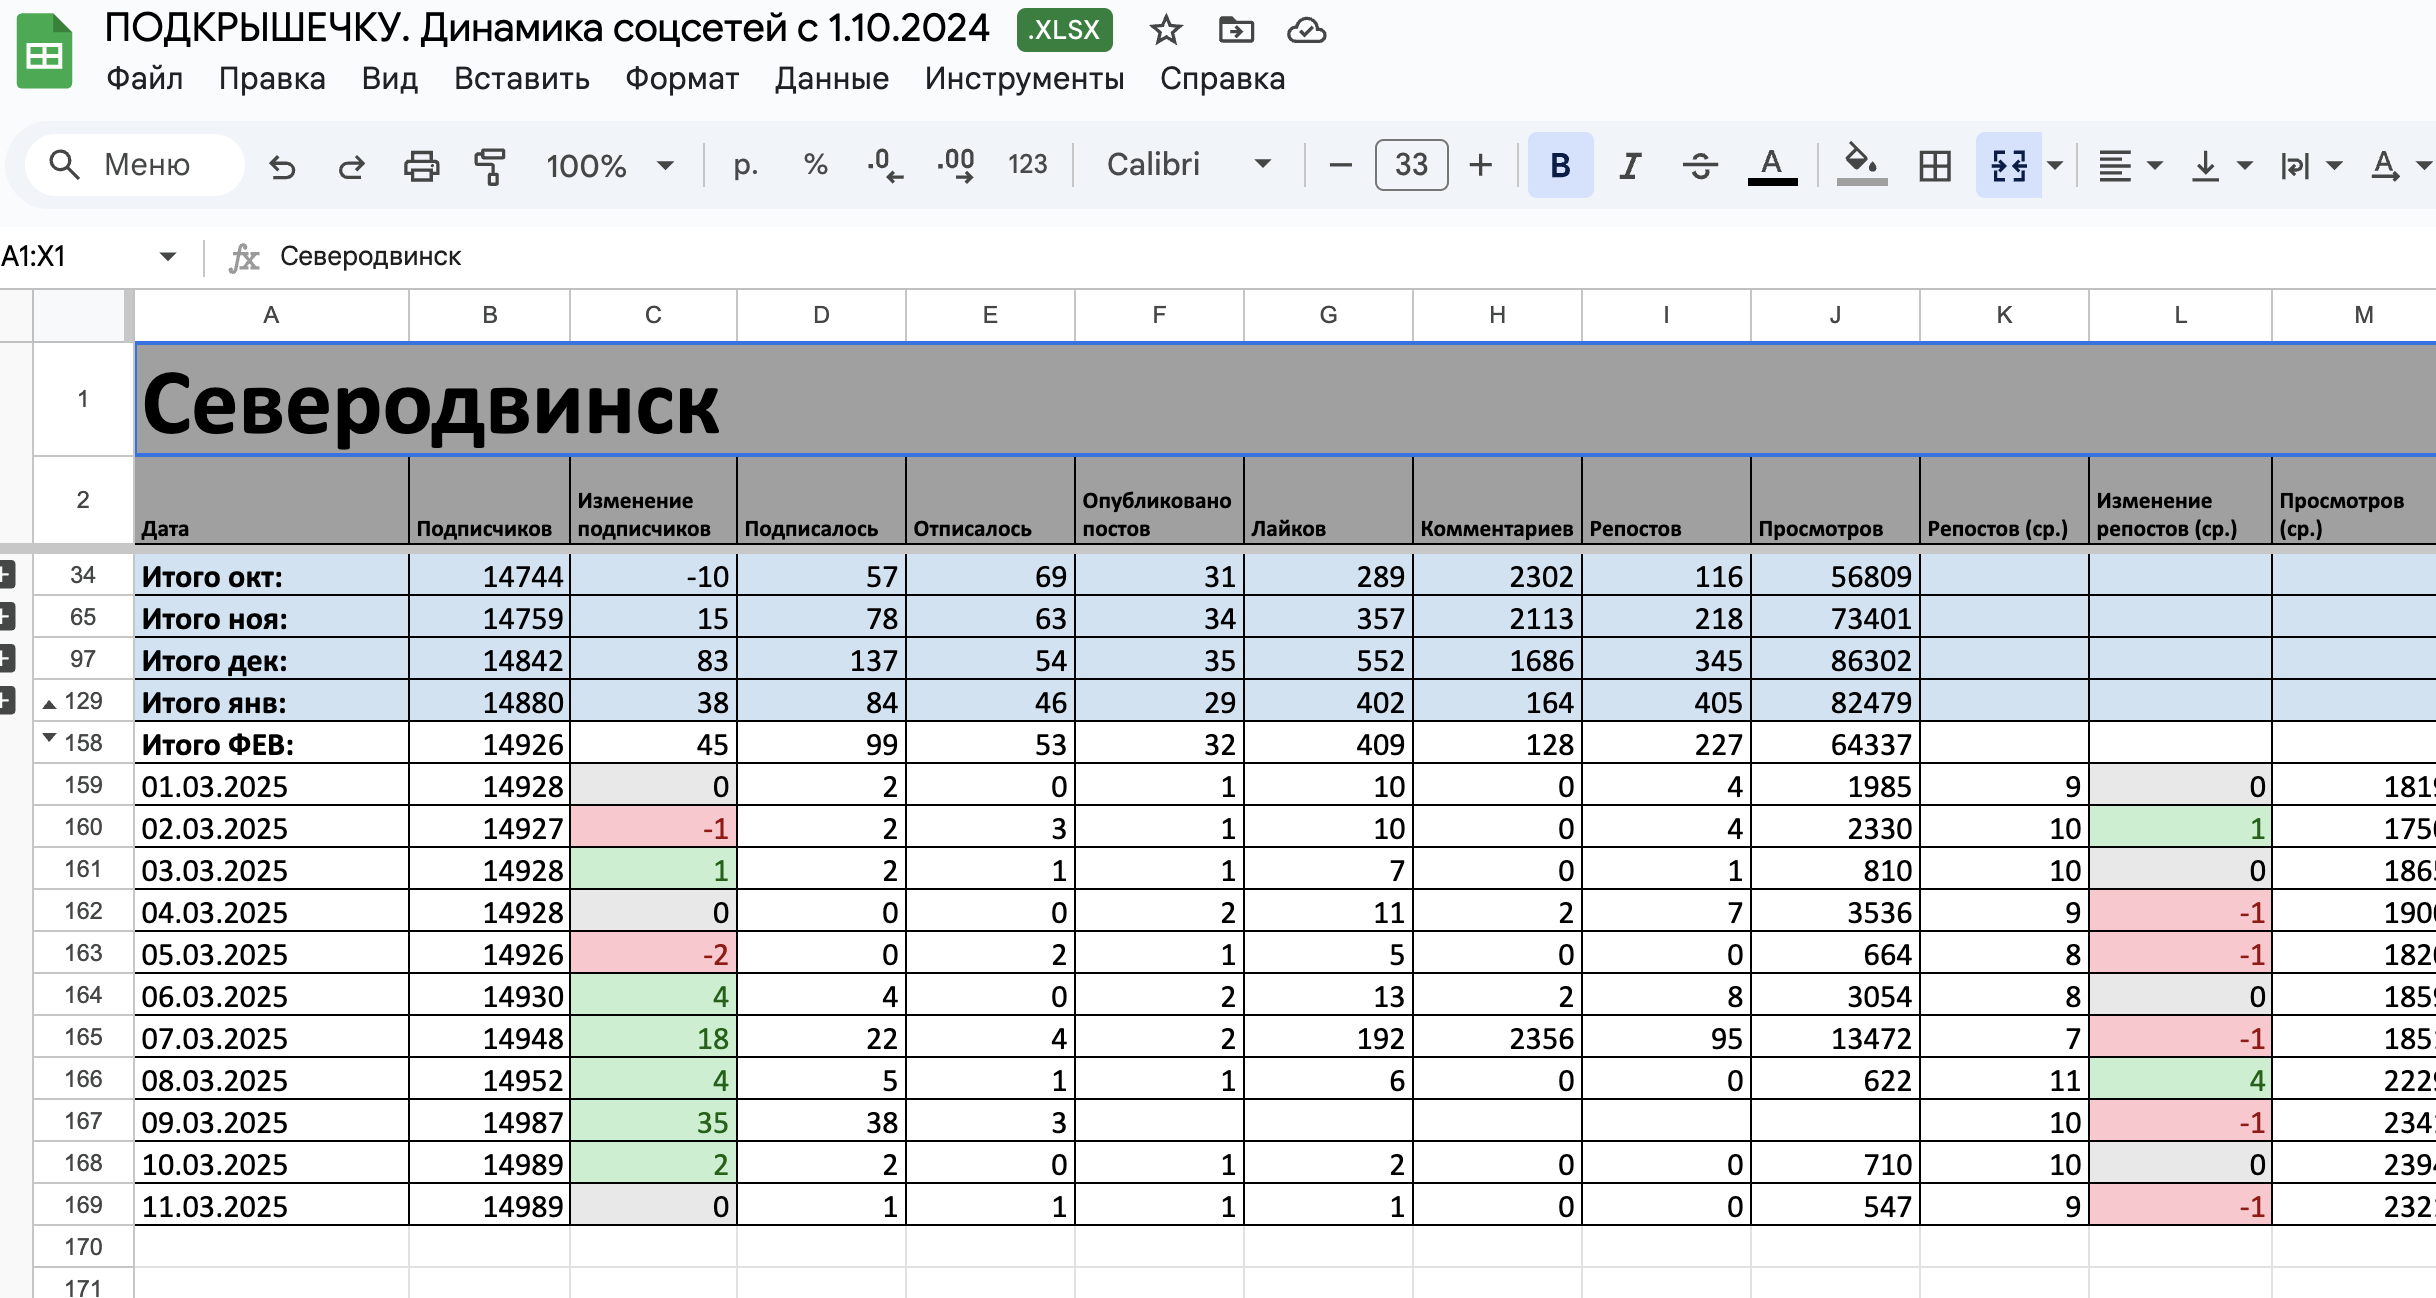
Task: Click the font size field 33
Action: coord(1411,165)
